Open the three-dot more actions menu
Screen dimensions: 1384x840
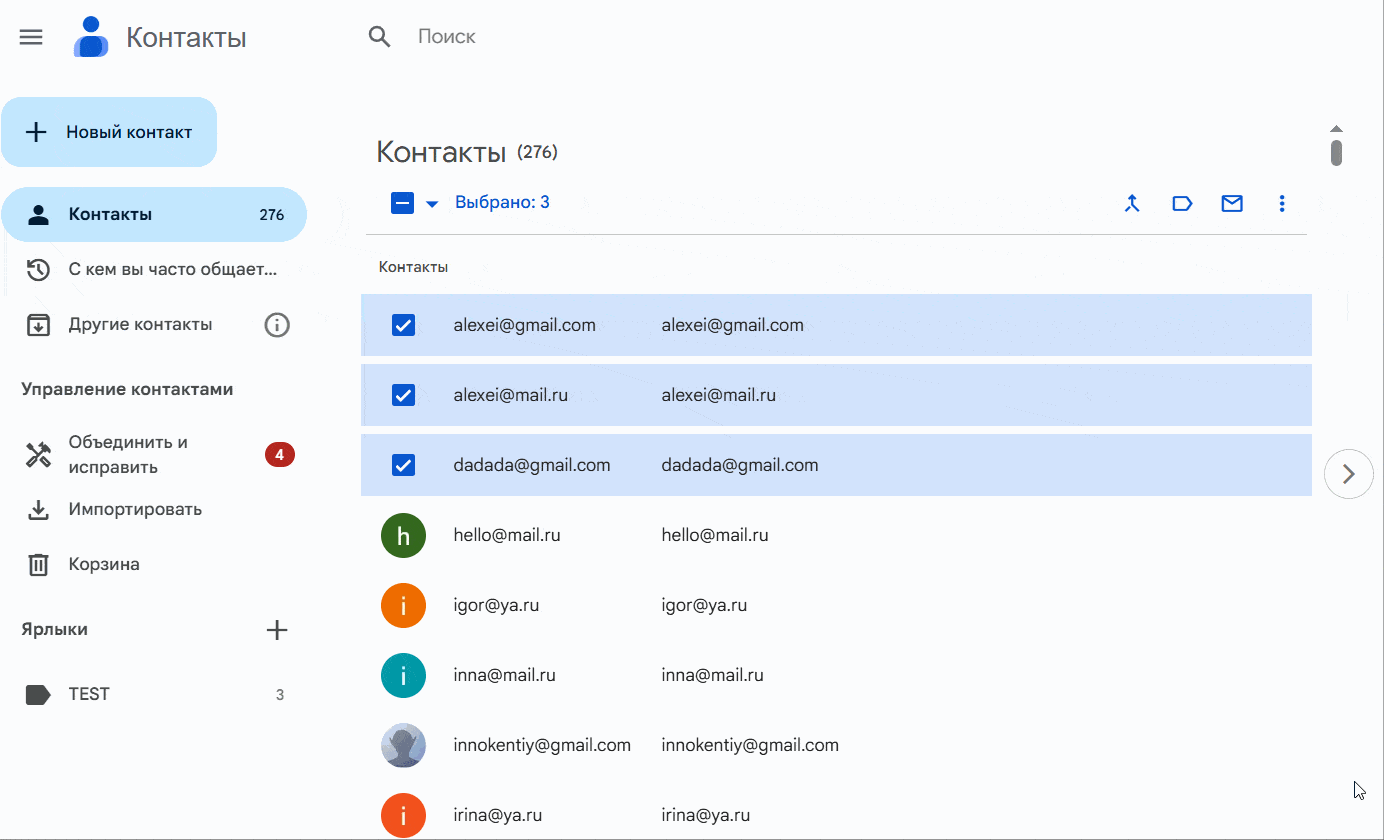coord(1282,203)
